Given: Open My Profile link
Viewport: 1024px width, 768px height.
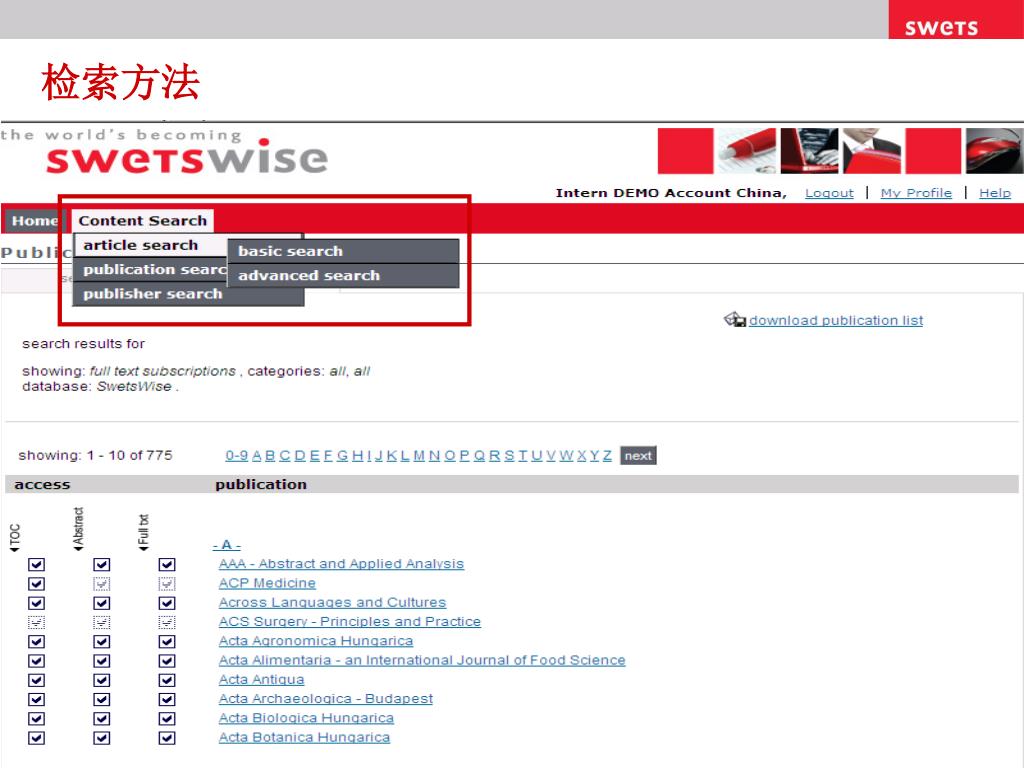Looking at the screenshot, I should tap(916, 193).
